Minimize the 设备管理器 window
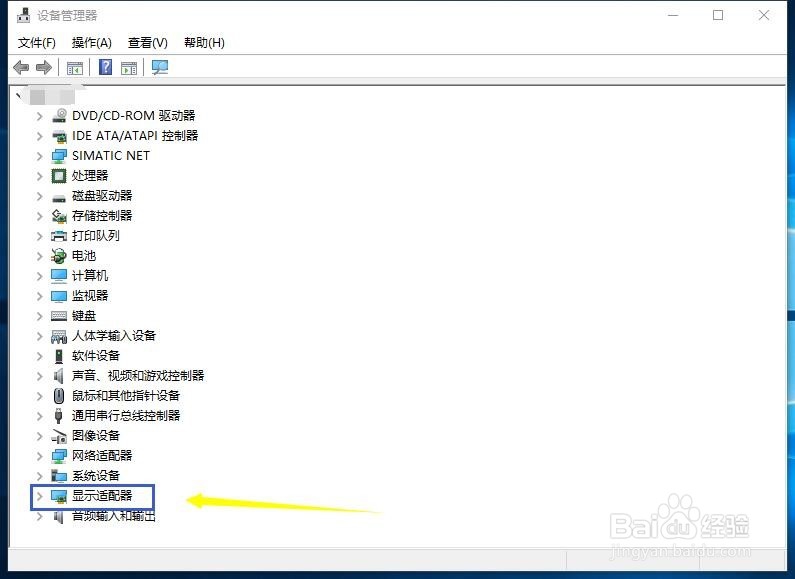This screenshot has height=579, width=795. (673, 16)
